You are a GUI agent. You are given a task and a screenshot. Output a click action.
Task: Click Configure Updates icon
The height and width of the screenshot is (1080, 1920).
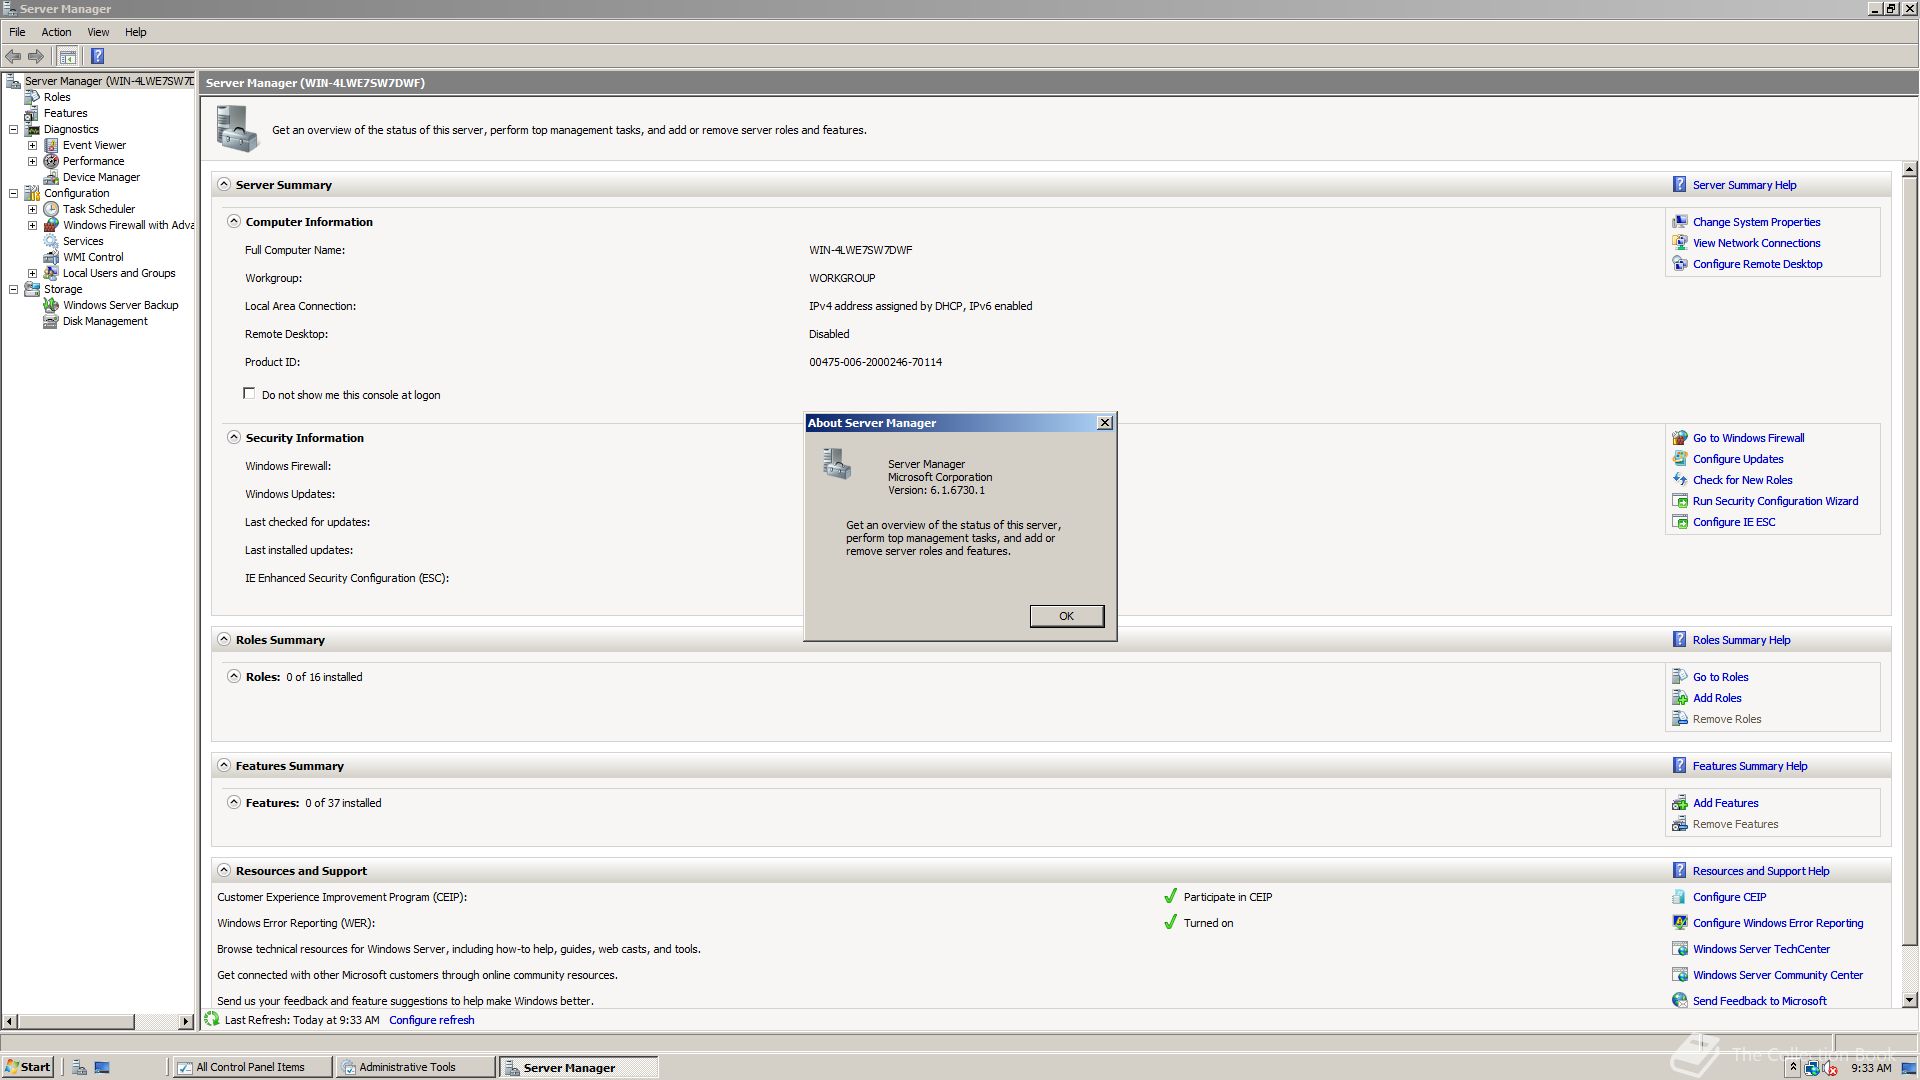(1680, 458)
